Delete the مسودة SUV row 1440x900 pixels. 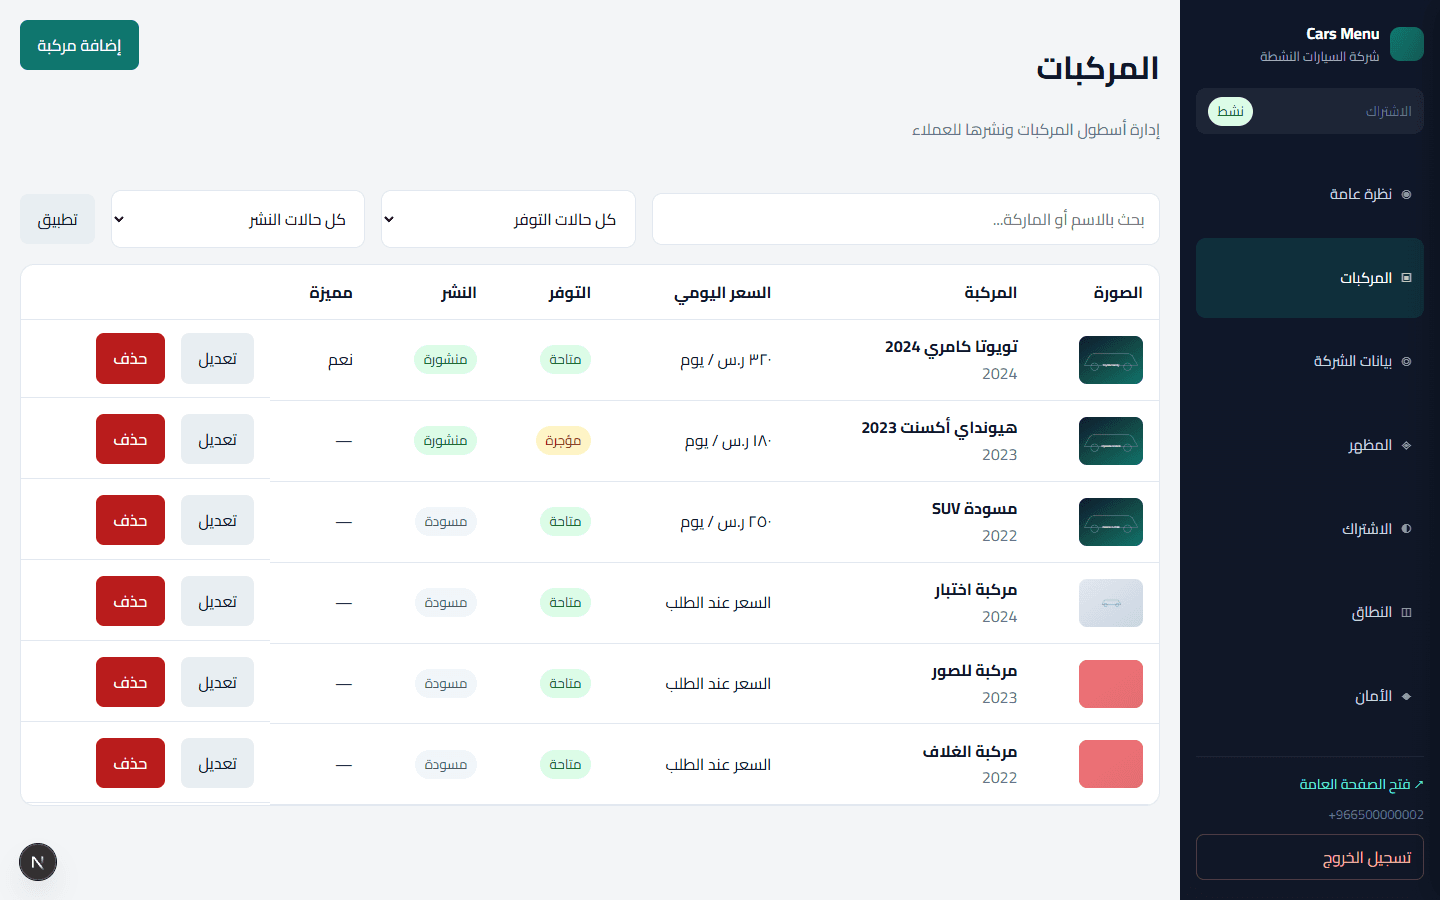[130, 520]
